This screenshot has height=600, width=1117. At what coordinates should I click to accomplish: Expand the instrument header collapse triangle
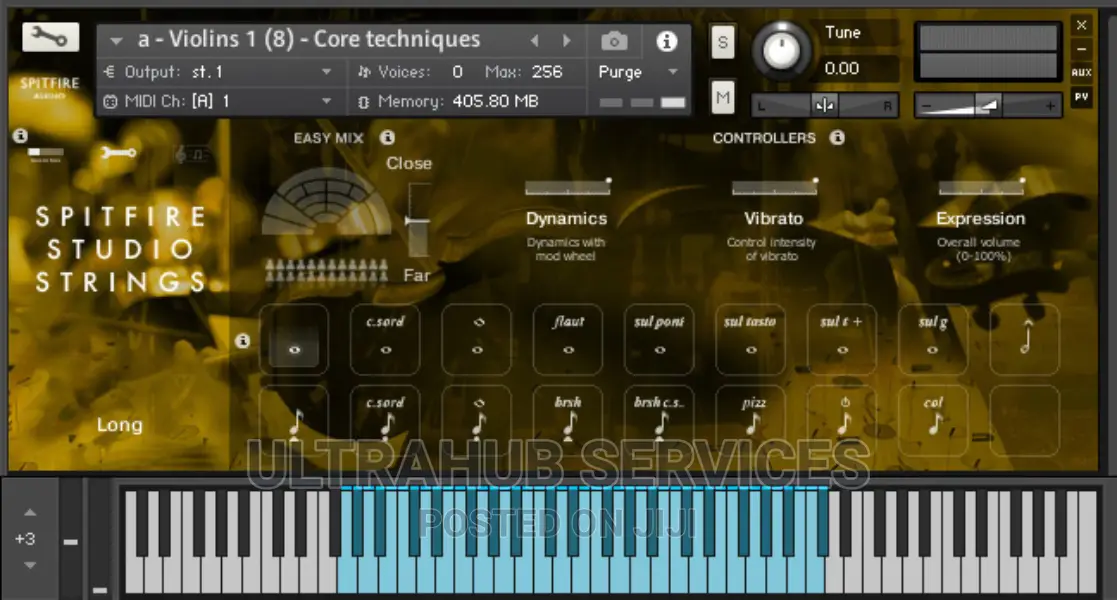pyautogui.click(x=115, y=41)
